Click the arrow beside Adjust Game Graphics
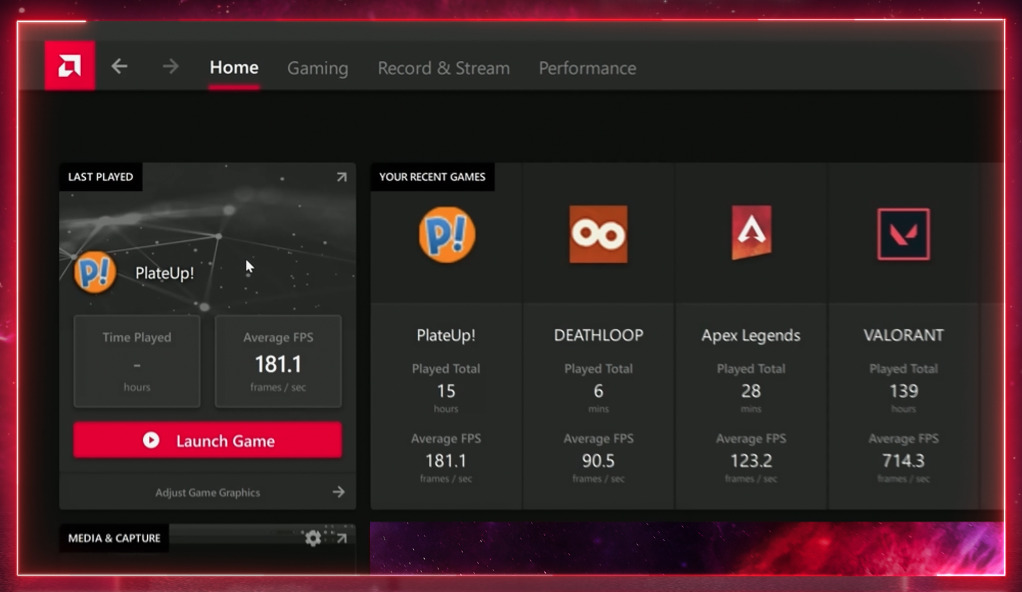 click(x=338, y=492)
